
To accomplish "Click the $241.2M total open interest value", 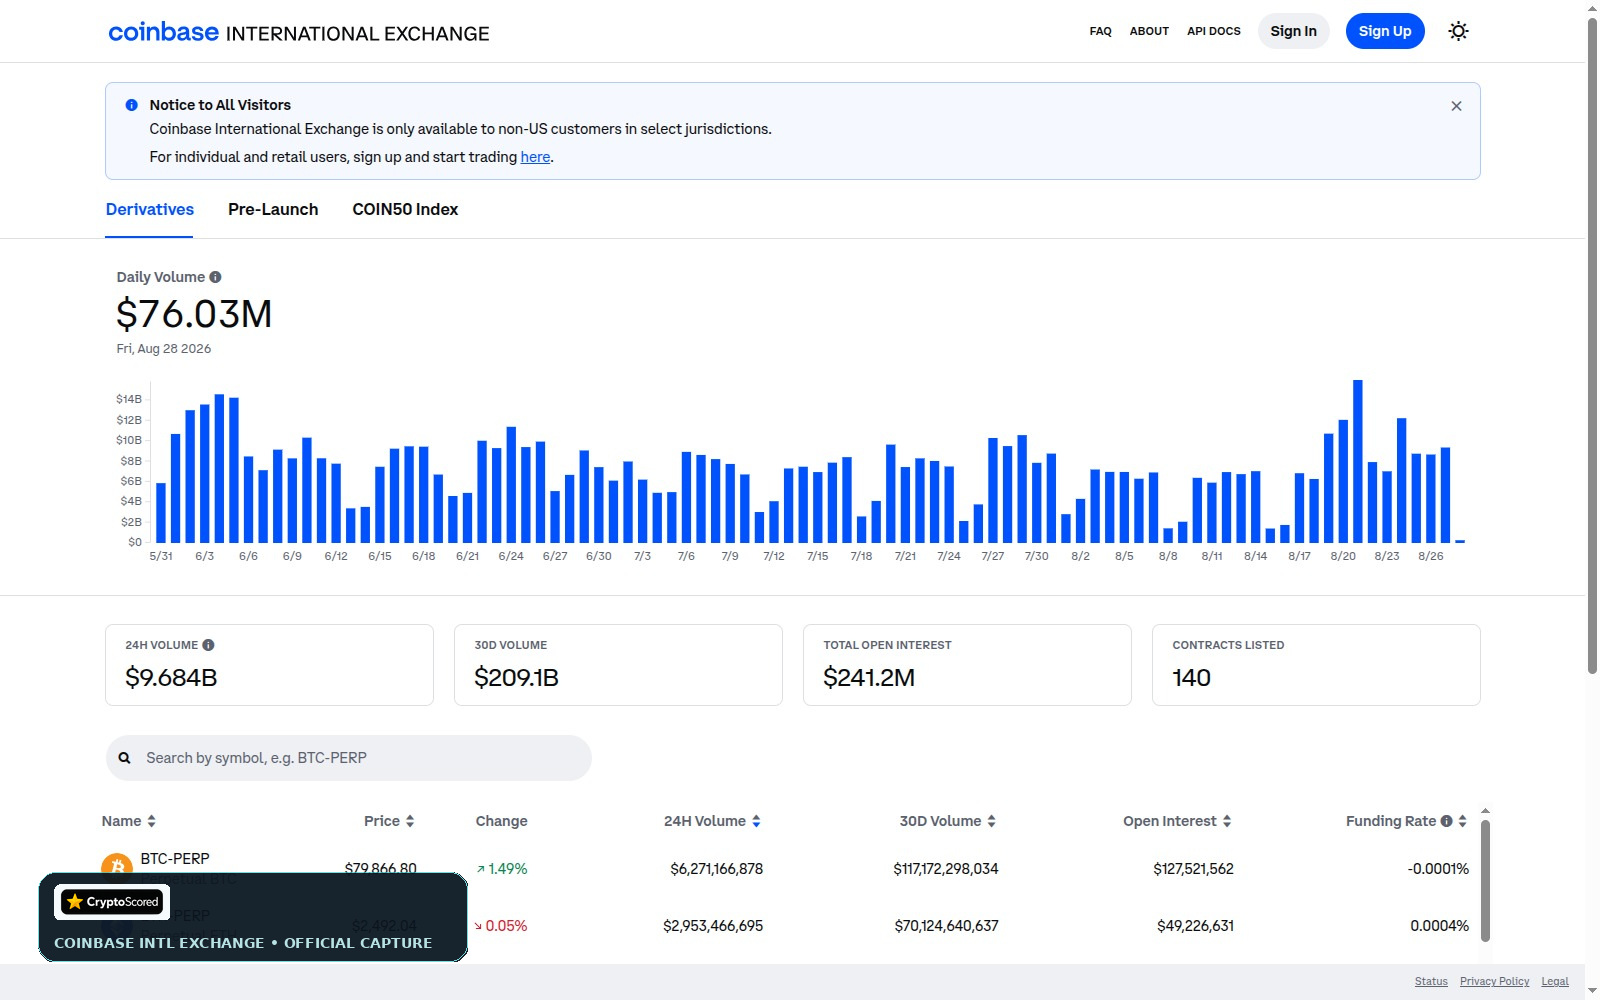I will [x=869, y=678].
